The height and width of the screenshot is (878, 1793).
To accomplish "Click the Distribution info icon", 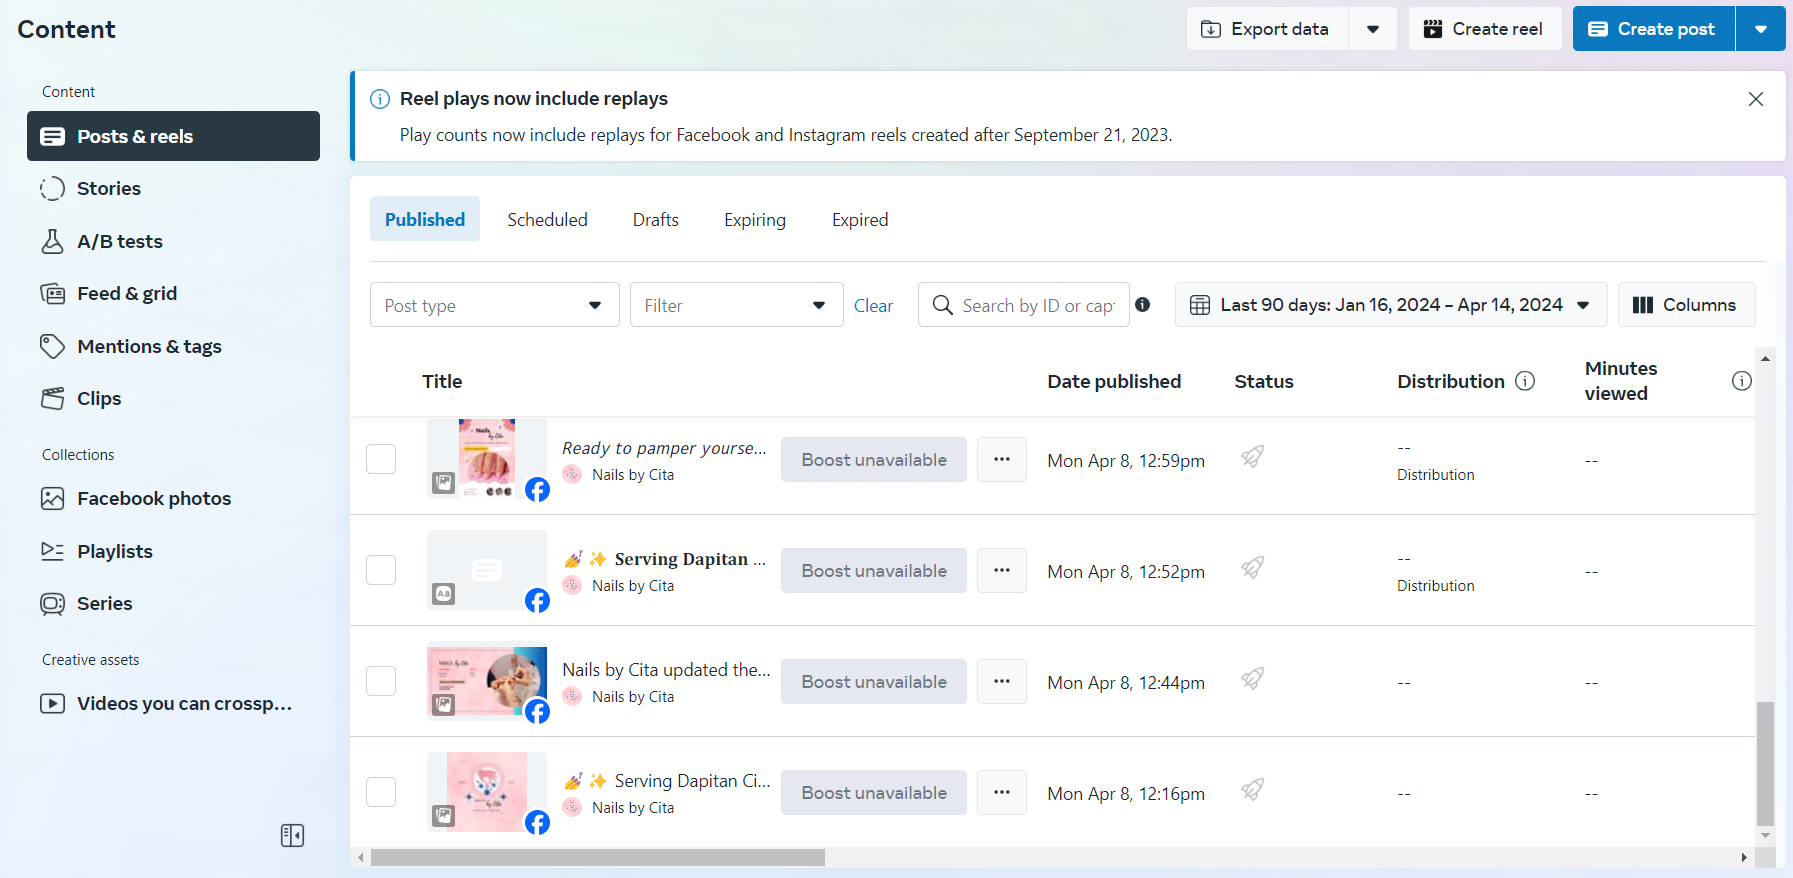I will (x=1525, y=381).
